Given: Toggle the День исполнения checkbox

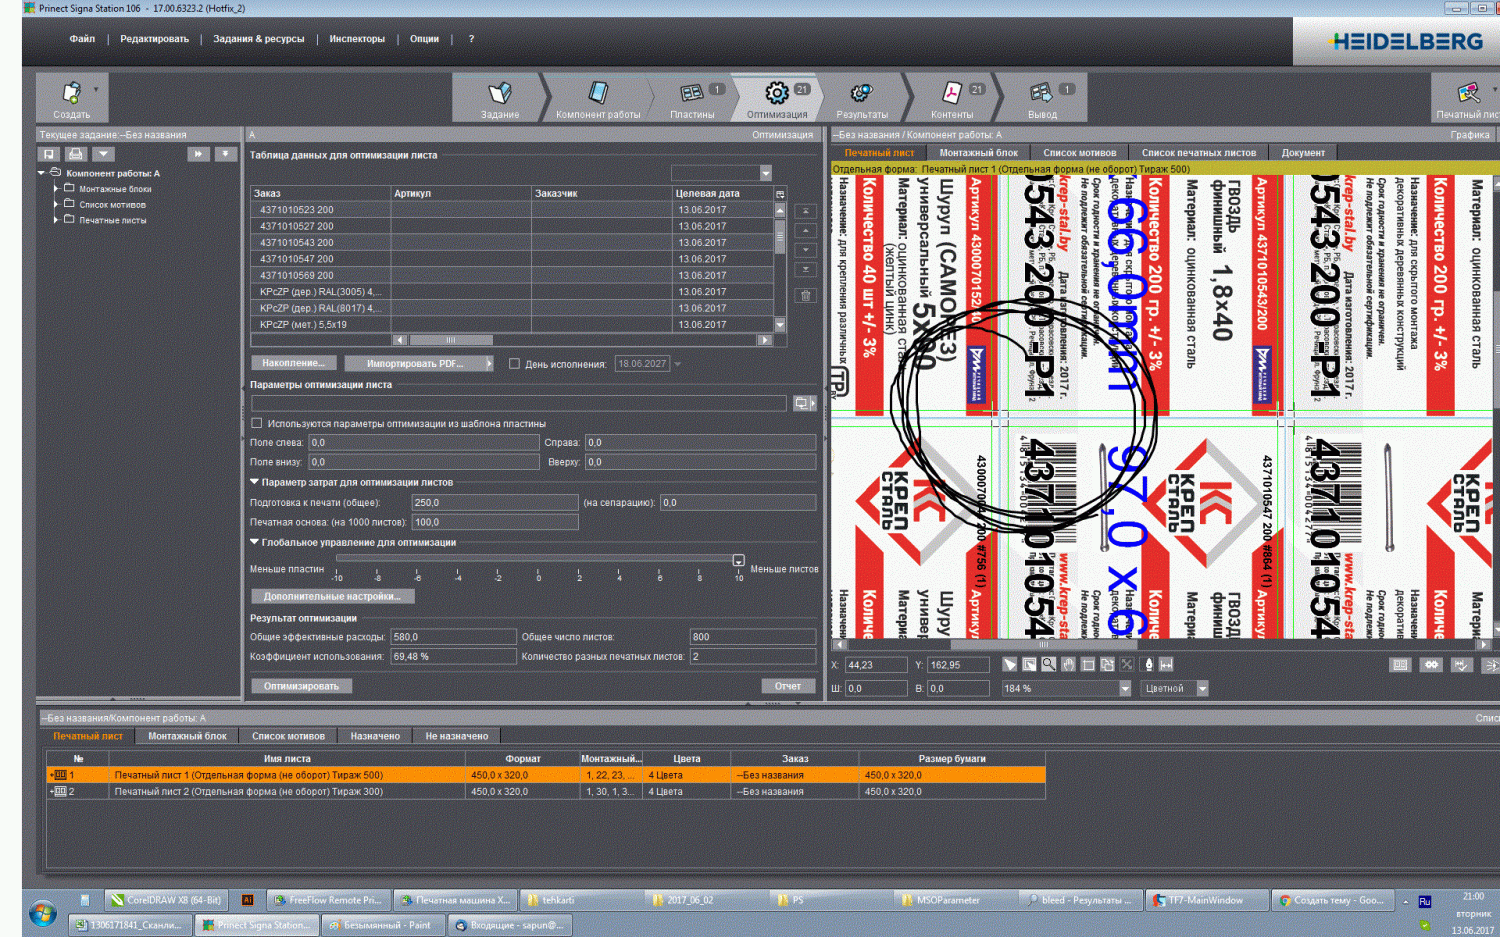Looking at the screenshot, I should point(514,364).
